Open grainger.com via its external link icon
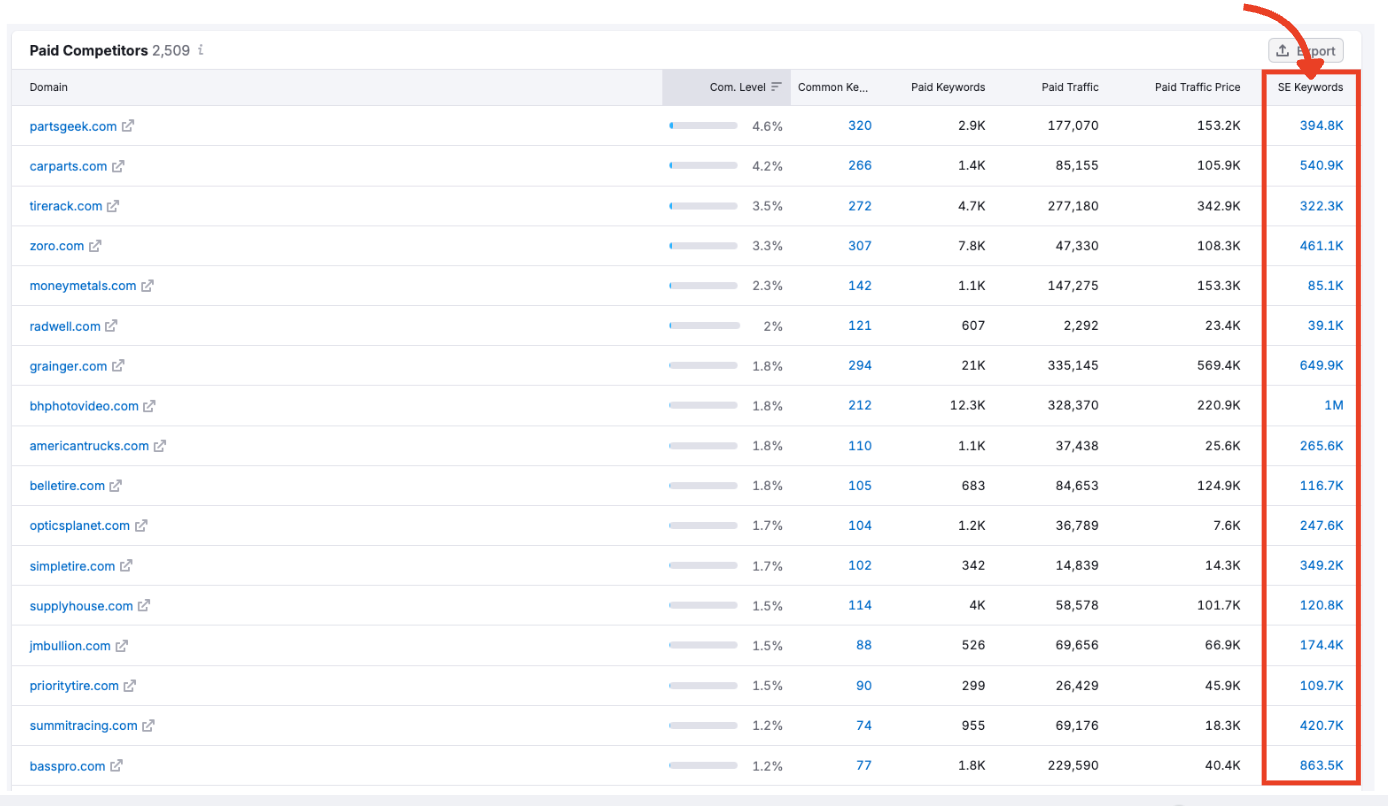This screenshot has width=1388, height=806. click(x=117, y=366)
